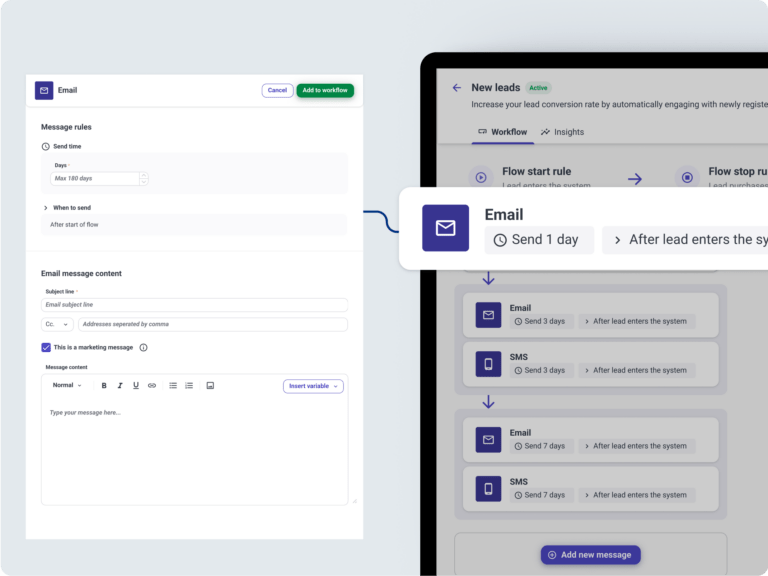Select the Workflow tab
The height and width of the screenshot is (576, 768).
[502, 132]
